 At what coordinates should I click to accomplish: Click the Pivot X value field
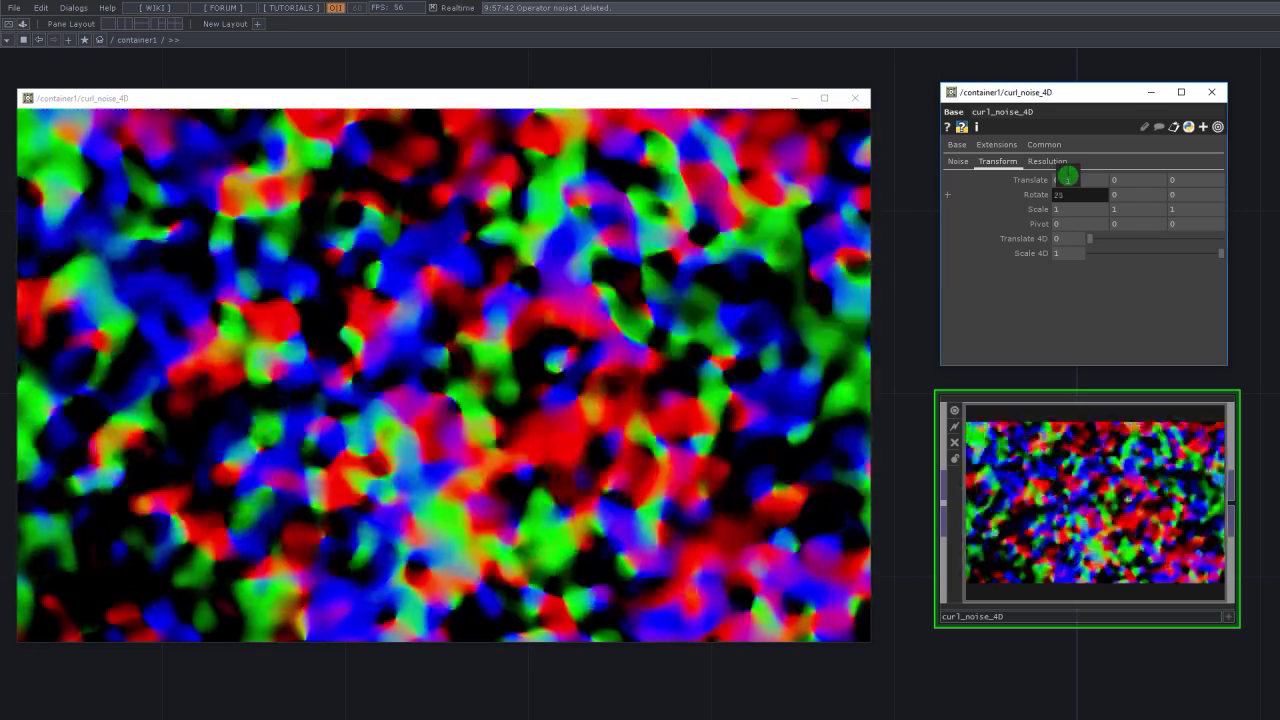pos(1079,224)
